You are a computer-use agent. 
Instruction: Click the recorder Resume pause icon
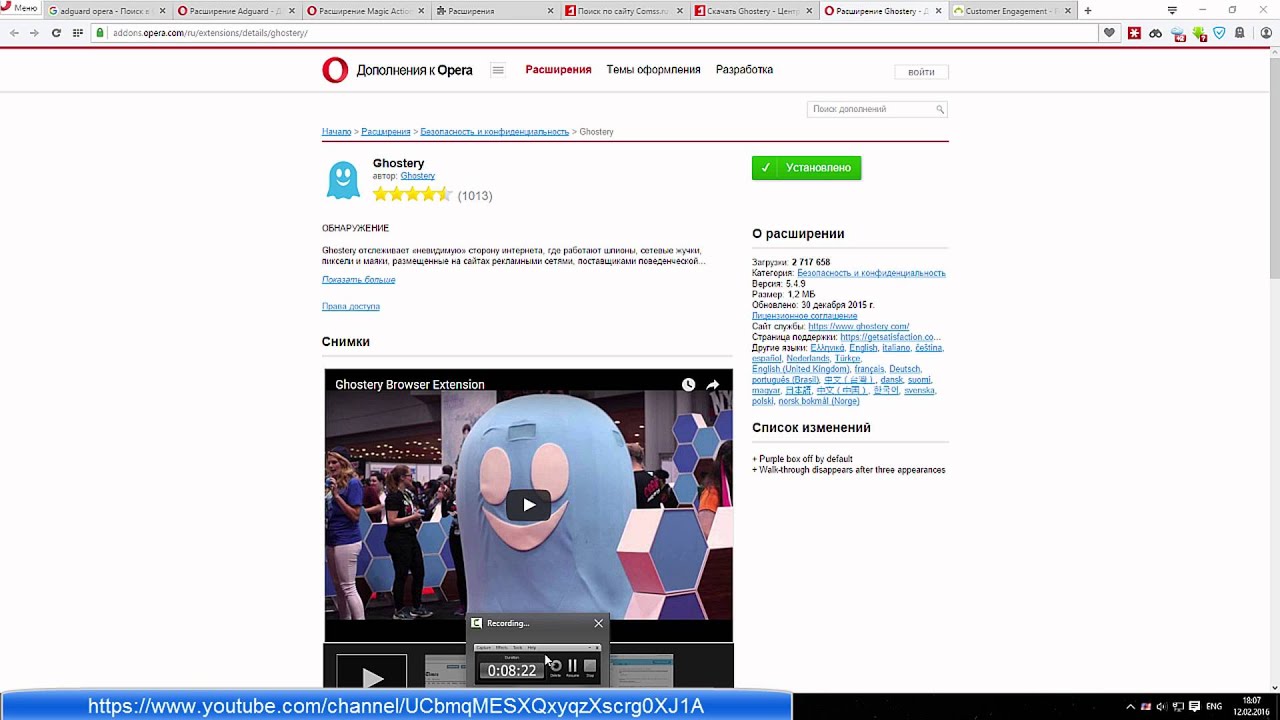(x=572, y=666)
